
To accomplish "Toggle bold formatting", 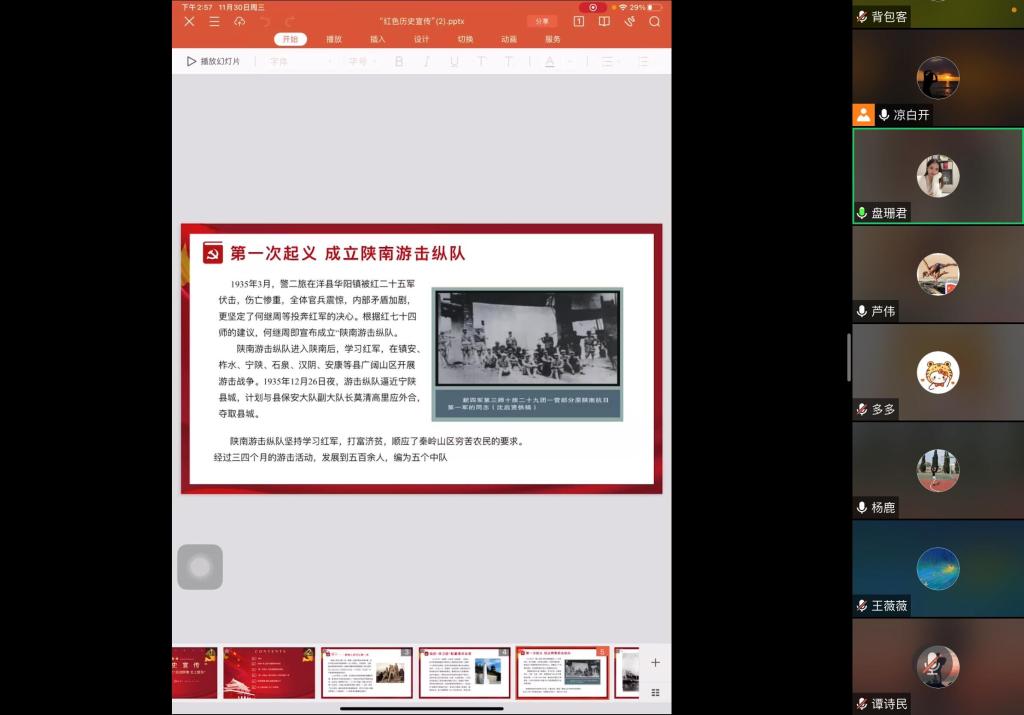I will pos(399,61).
